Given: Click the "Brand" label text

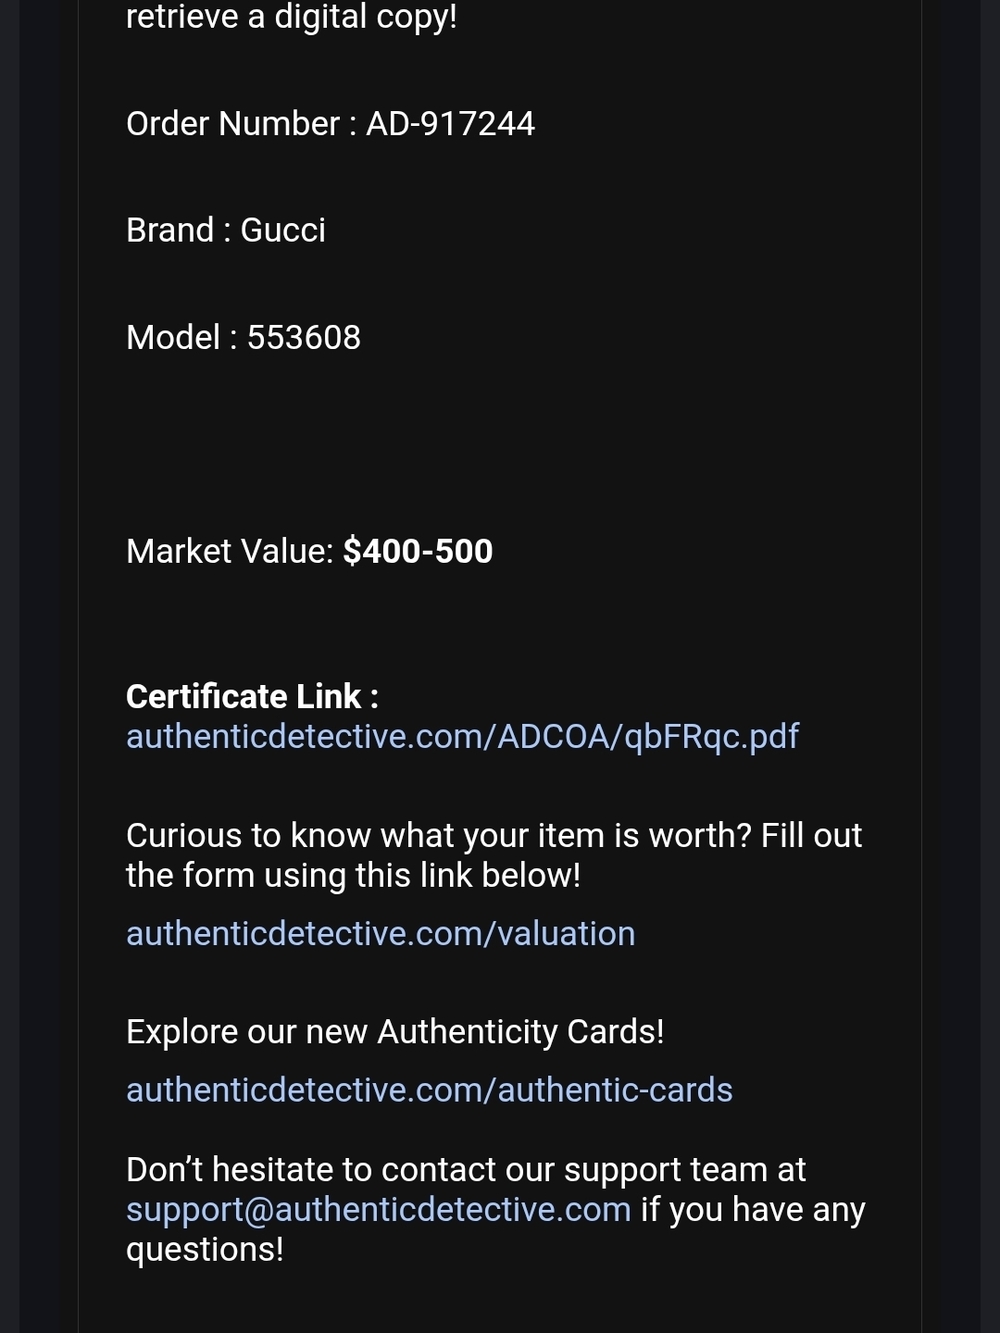Looking at the screenshot, I should [x=170, y=231].
